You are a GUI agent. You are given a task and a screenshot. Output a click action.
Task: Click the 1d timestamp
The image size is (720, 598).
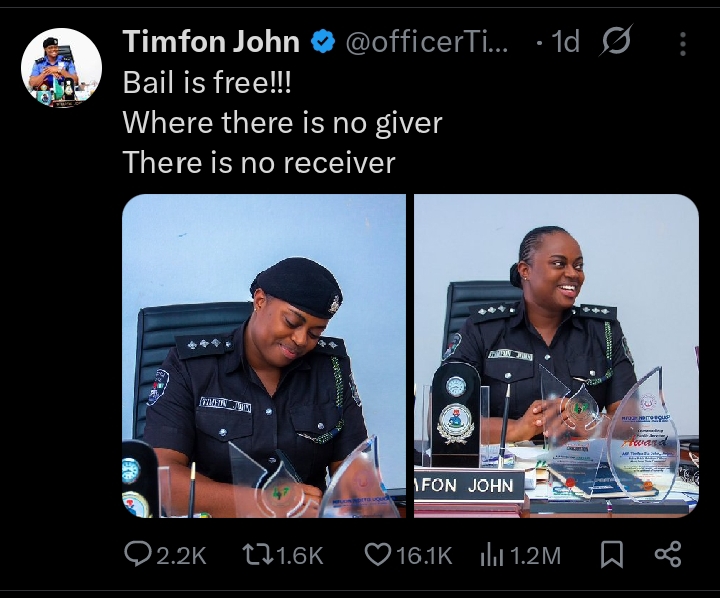(x=565, y=41)
